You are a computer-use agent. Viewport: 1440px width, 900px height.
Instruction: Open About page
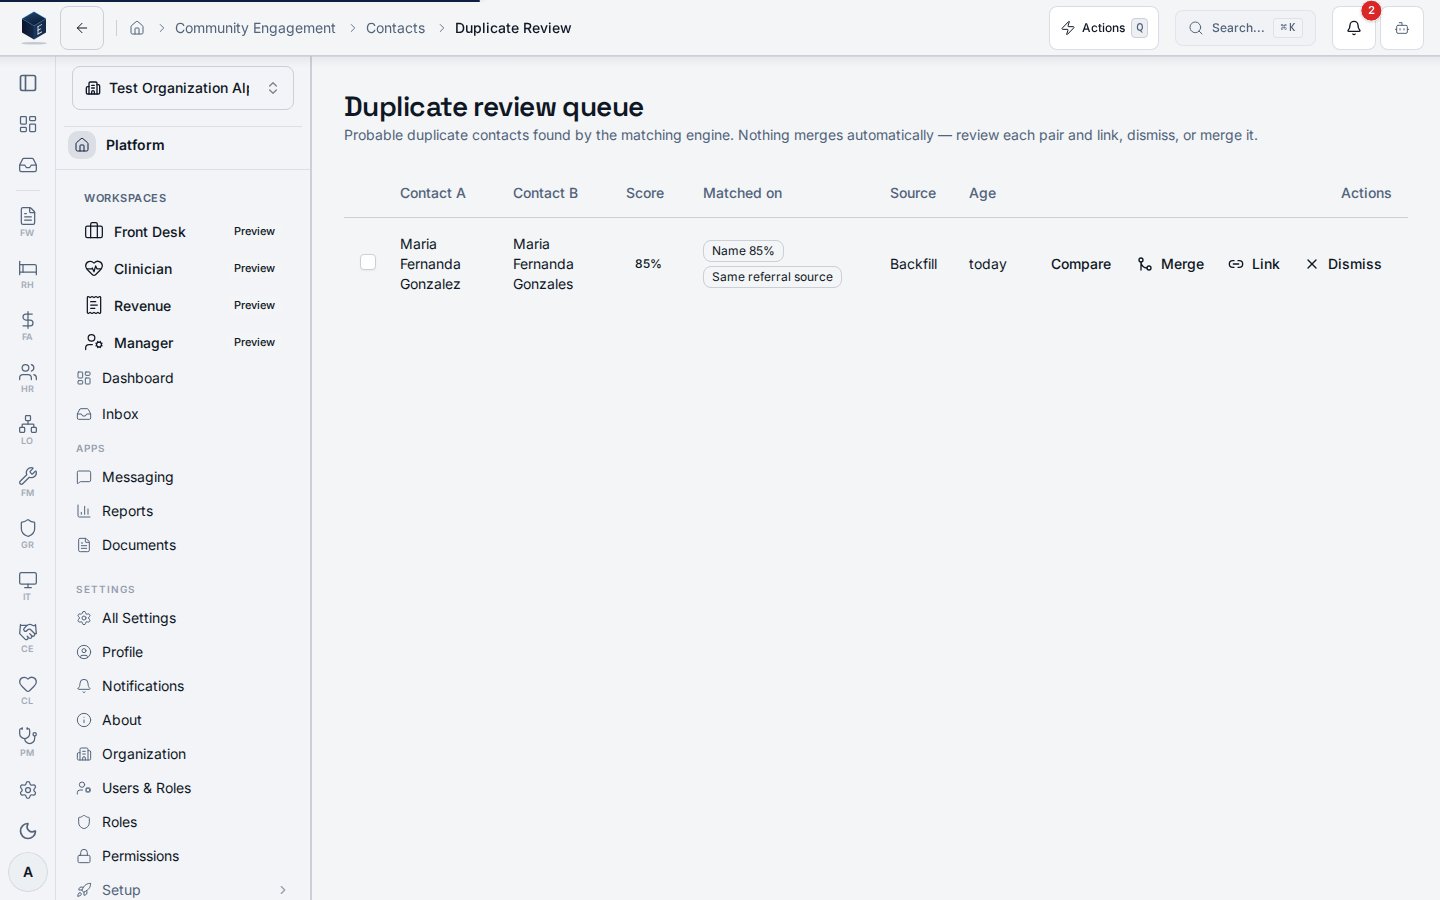click(183, 720)
